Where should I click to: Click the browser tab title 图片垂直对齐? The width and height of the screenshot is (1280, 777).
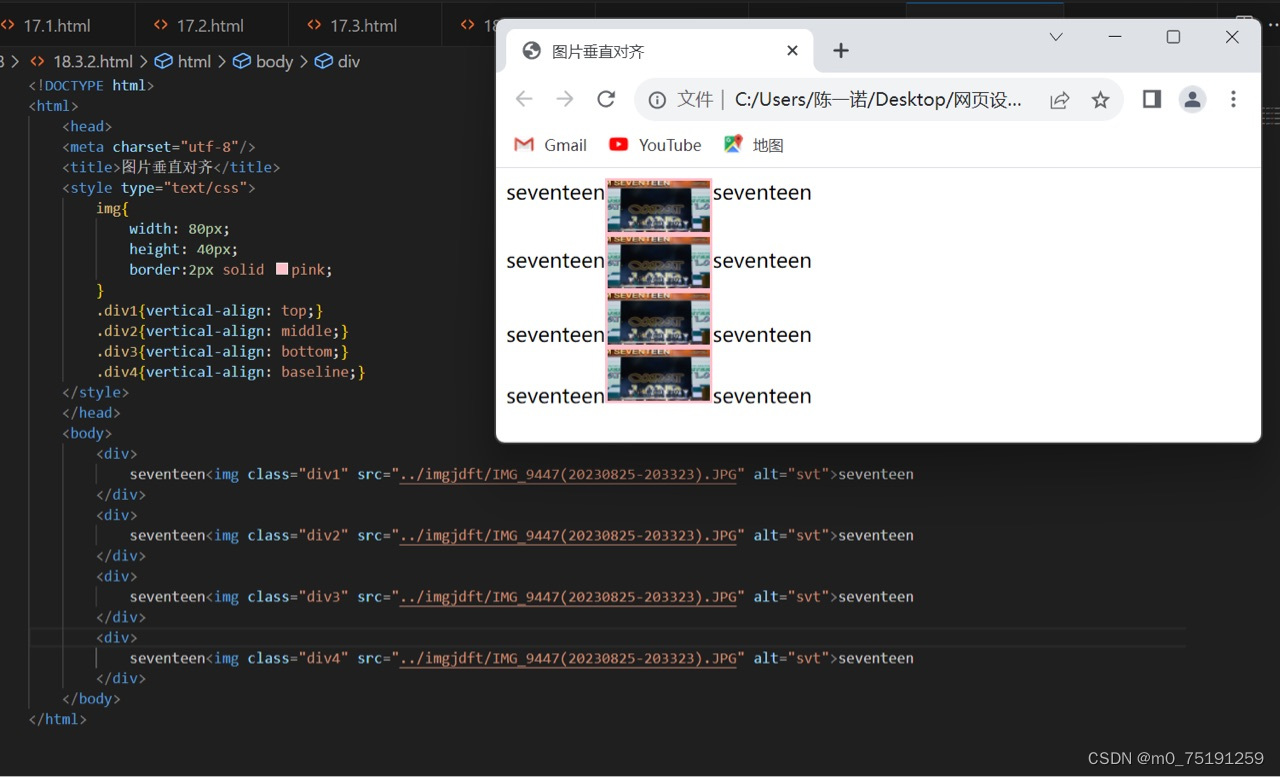point(598,51)
